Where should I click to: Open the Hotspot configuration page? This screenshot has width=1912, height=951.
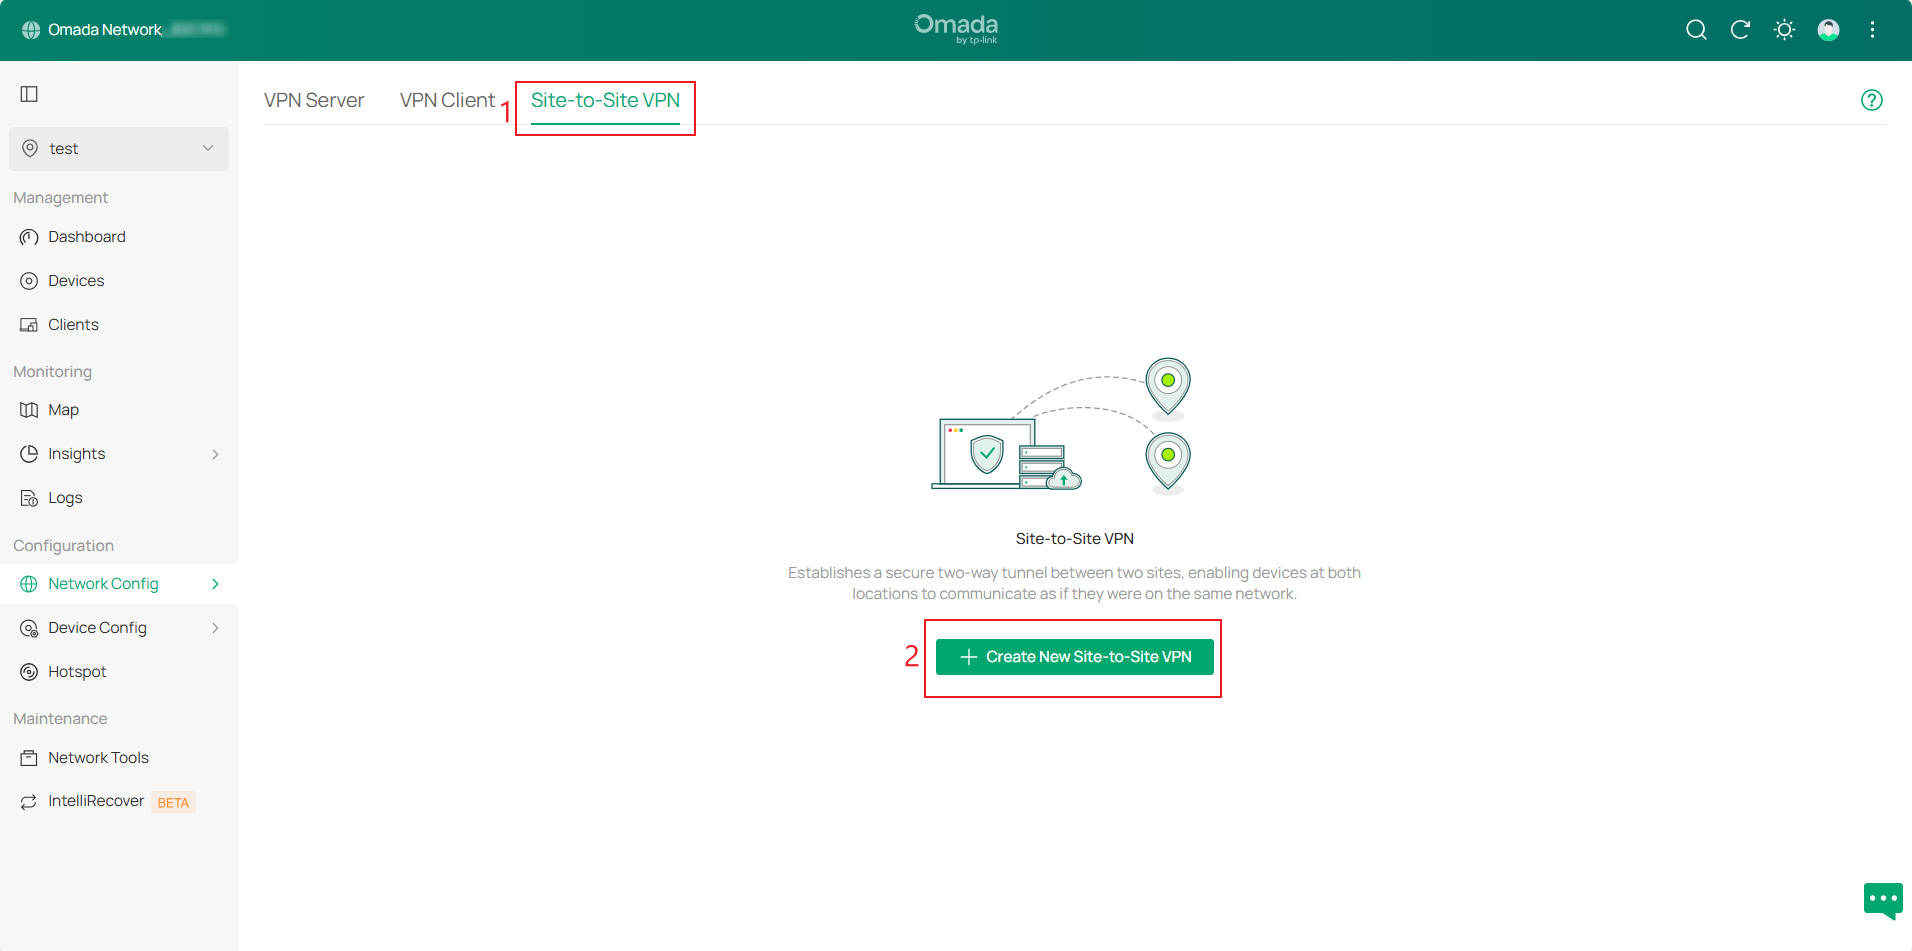pos(78,671)
